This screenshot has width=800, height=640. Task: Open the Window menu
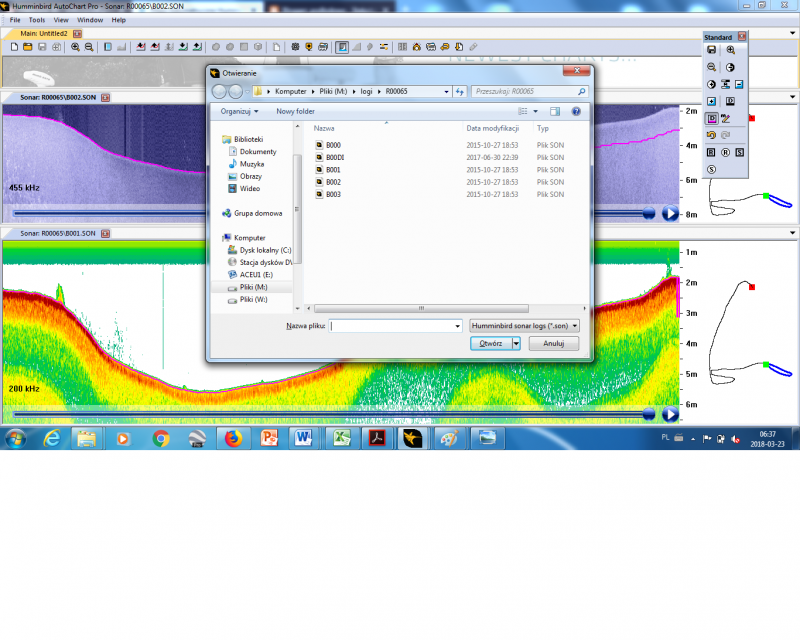coord(90,19)
